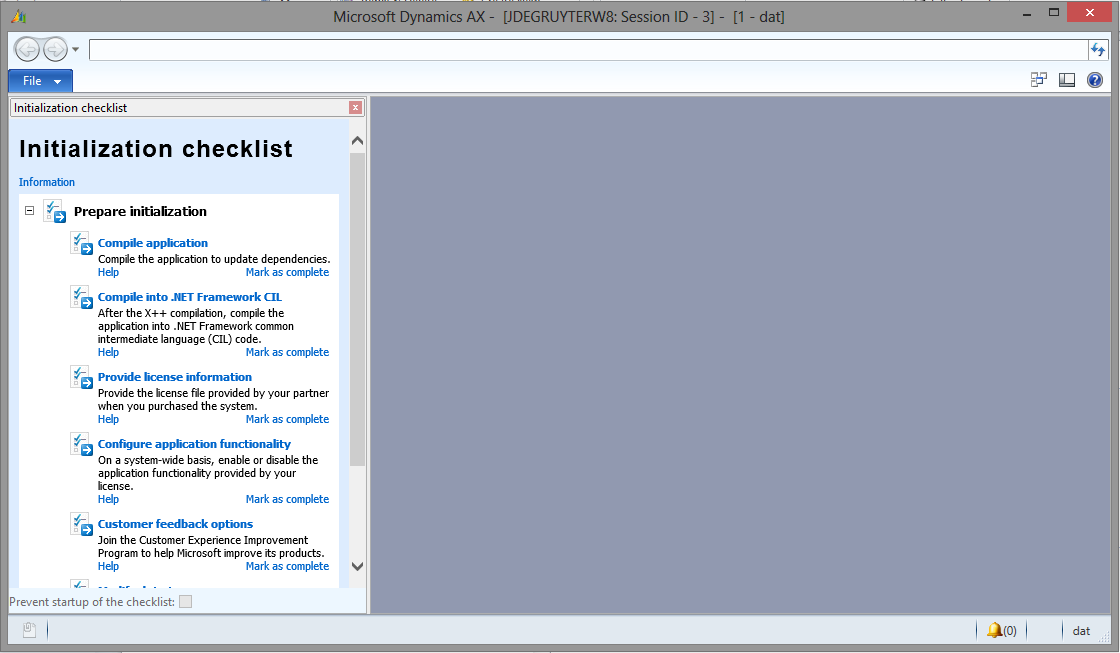The width and height of the screenshot is (1120, 653).
Task: Click the Dynamics AX application icon in title bar
Action: tap(19, 16)
